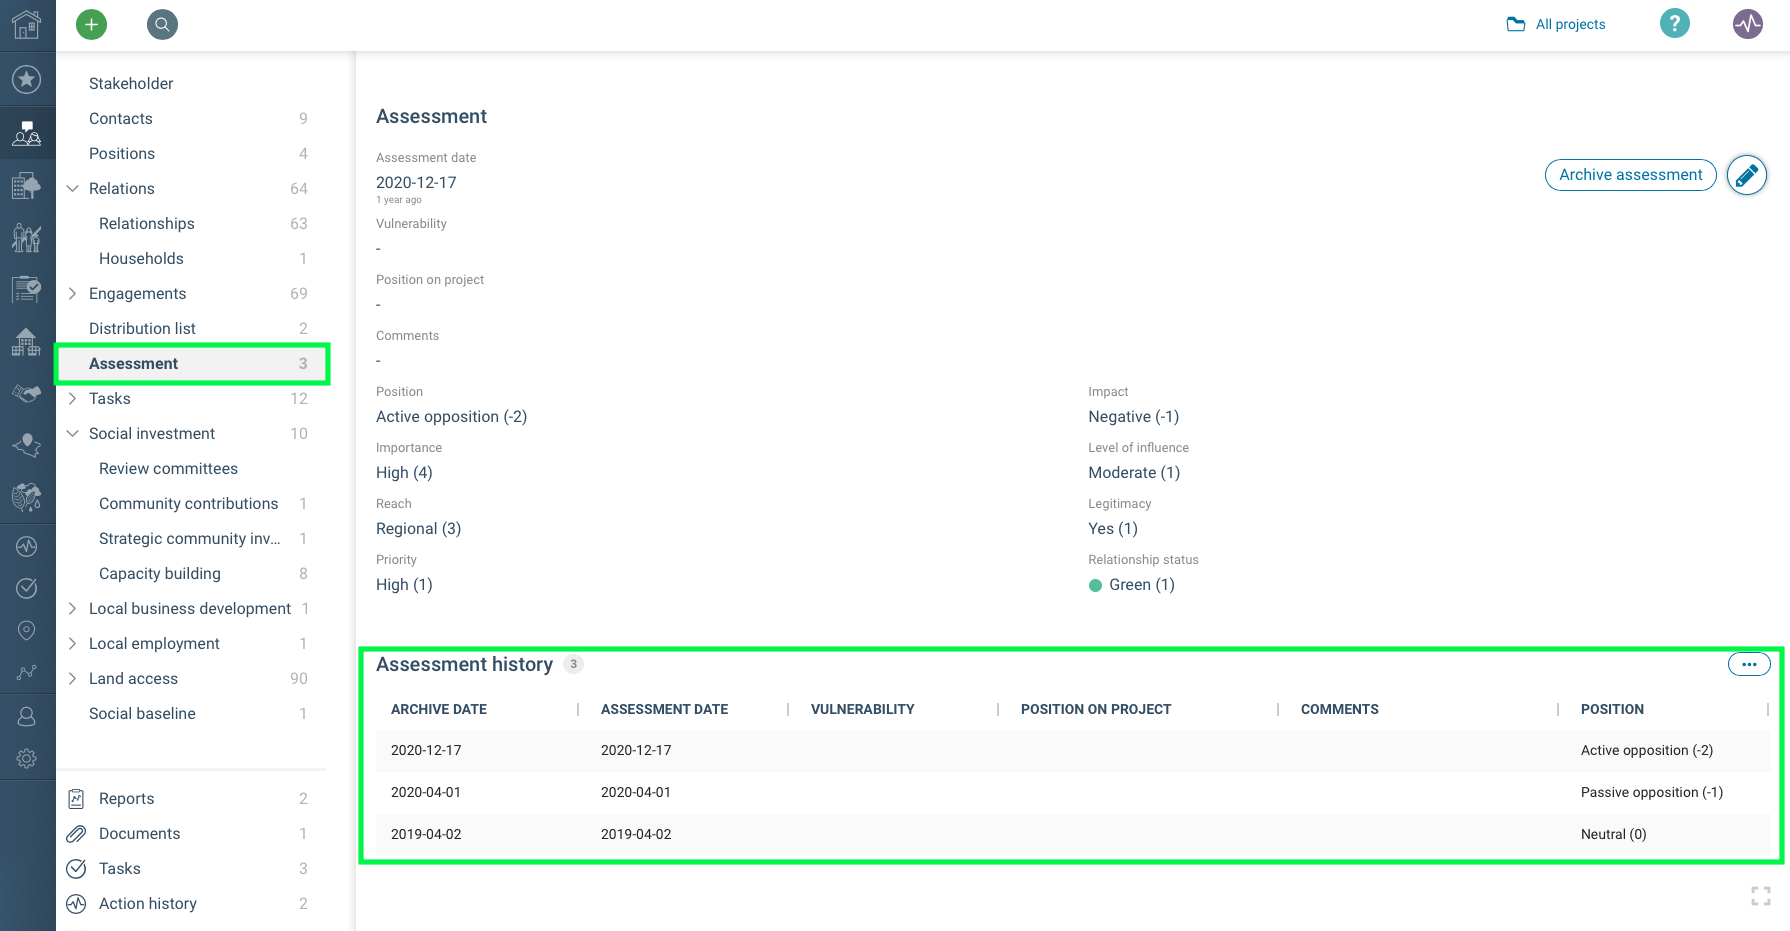Open the user profile icon in left rail
The image size is (1790, 931).
coord(27,716)
